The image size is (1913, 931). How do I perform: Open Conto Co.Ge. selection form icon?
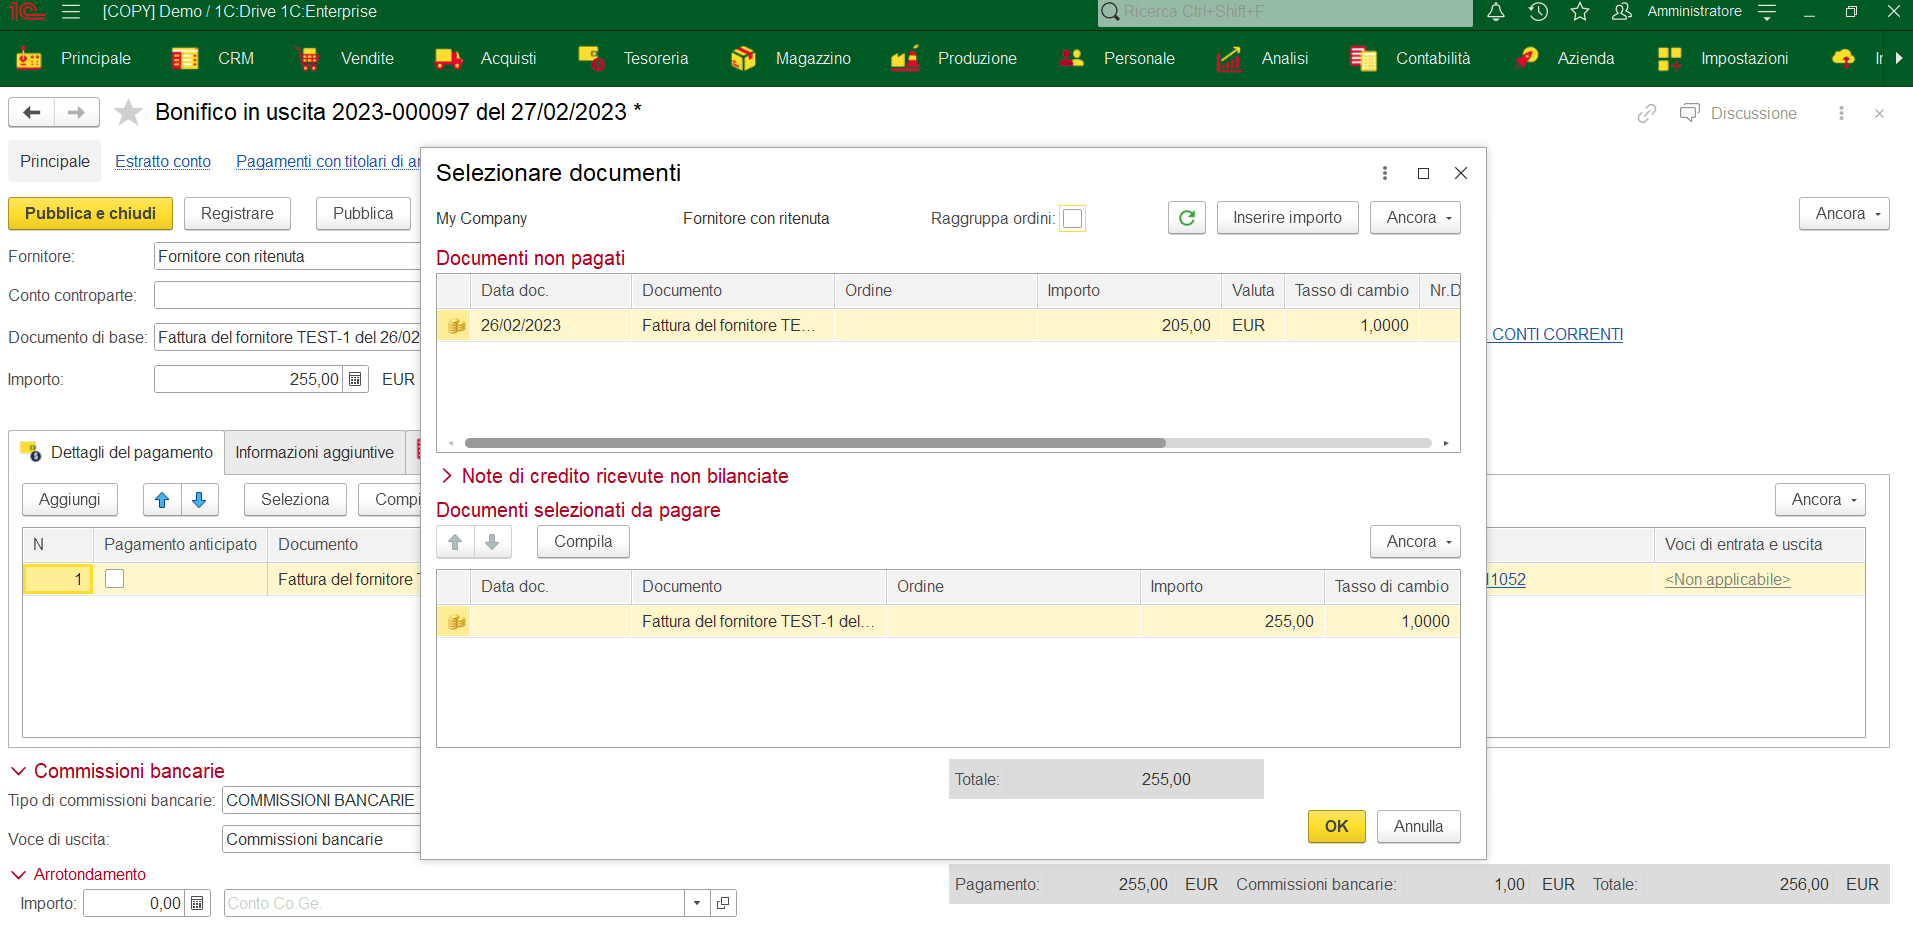pos(723,903)
